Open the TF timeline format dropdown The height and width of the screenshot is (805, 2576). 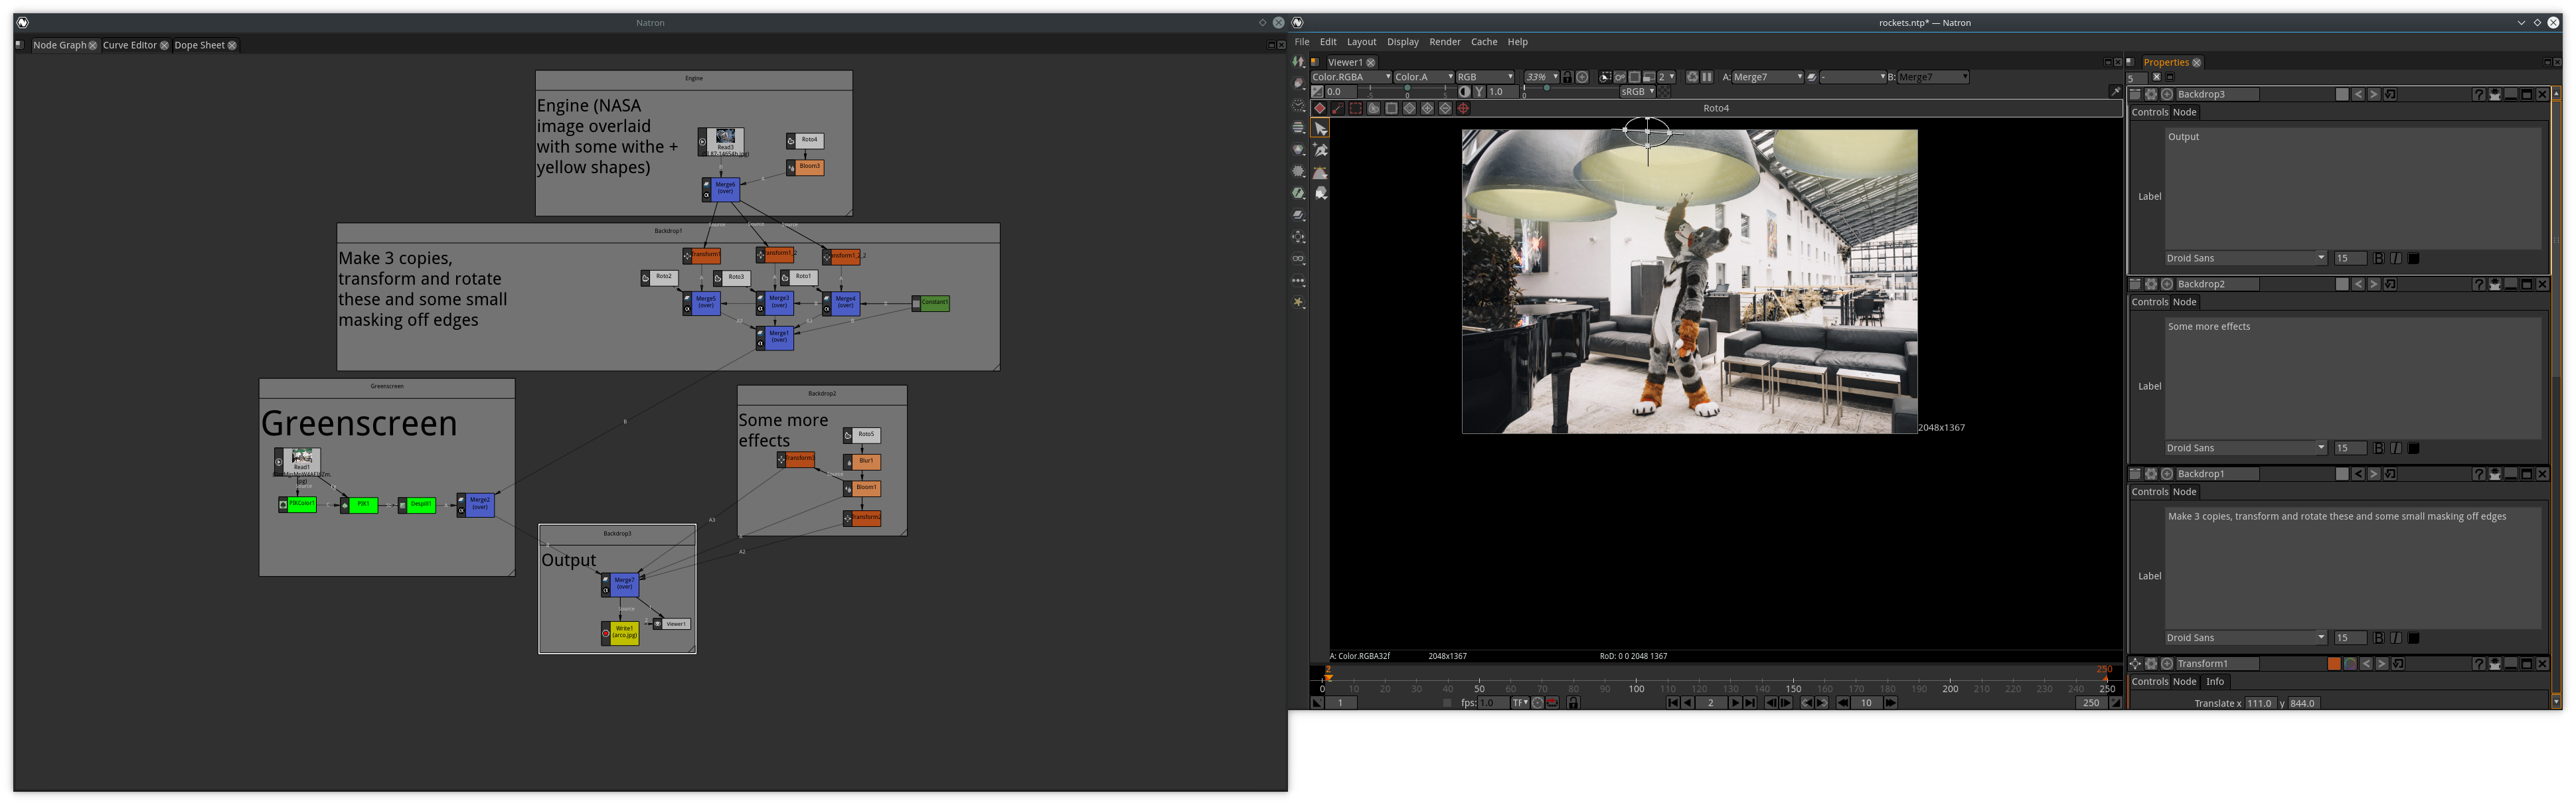click(1520, 703)
